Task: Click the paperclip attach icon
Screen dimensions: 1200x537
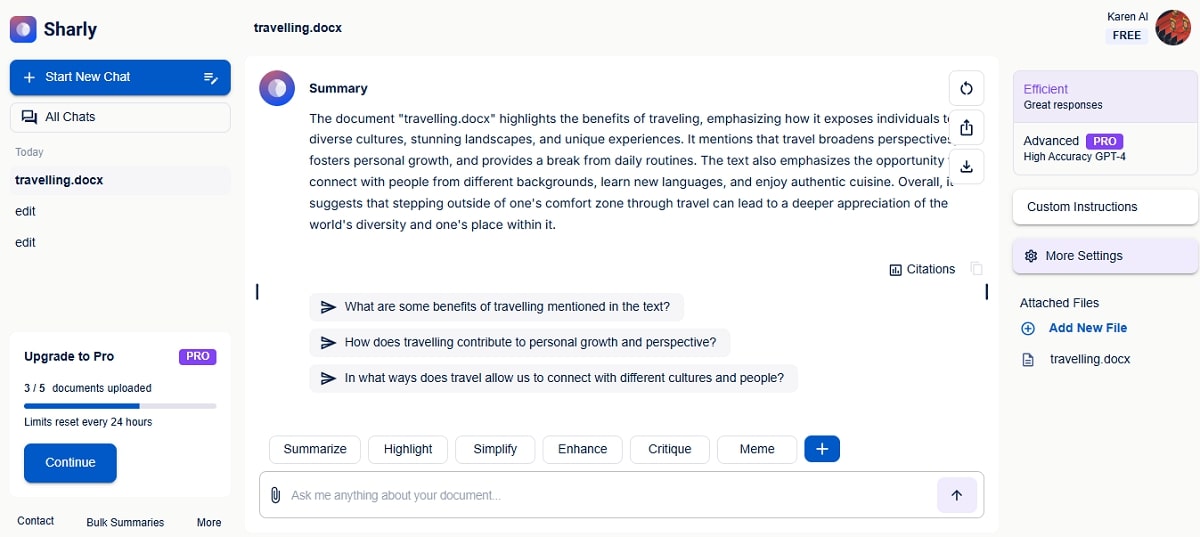Action: (x=275, y=495)
